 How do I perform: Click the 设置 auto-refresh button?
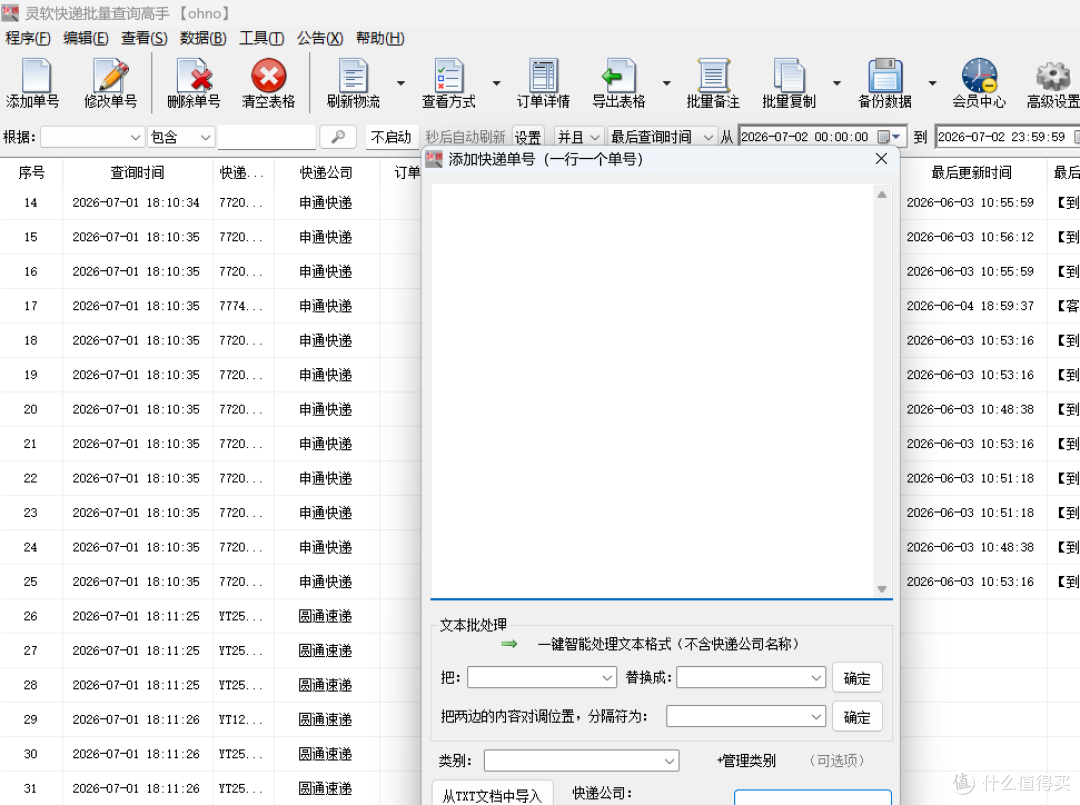(x=528, y=137)
